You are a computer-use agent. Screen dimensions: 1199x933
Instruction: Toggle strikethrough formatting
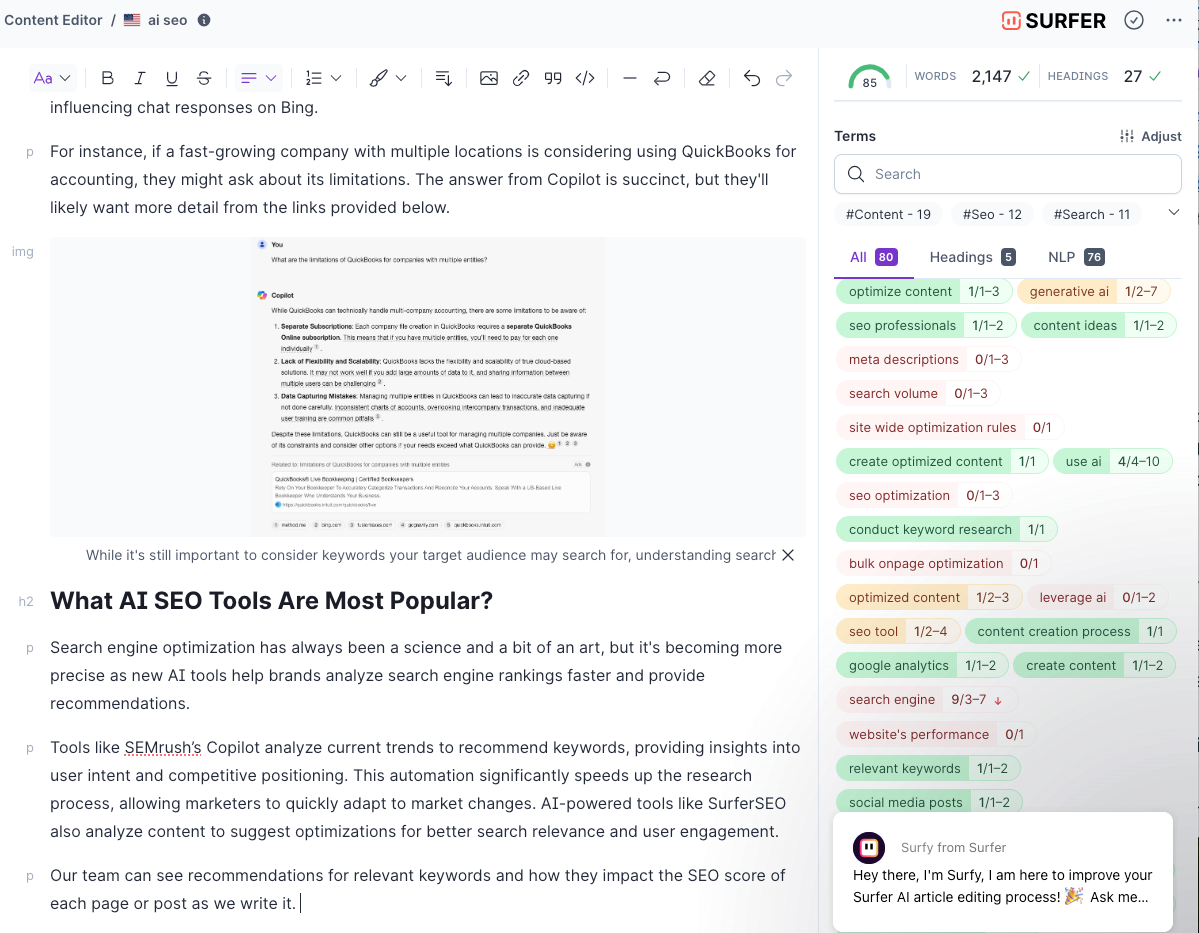204,78
